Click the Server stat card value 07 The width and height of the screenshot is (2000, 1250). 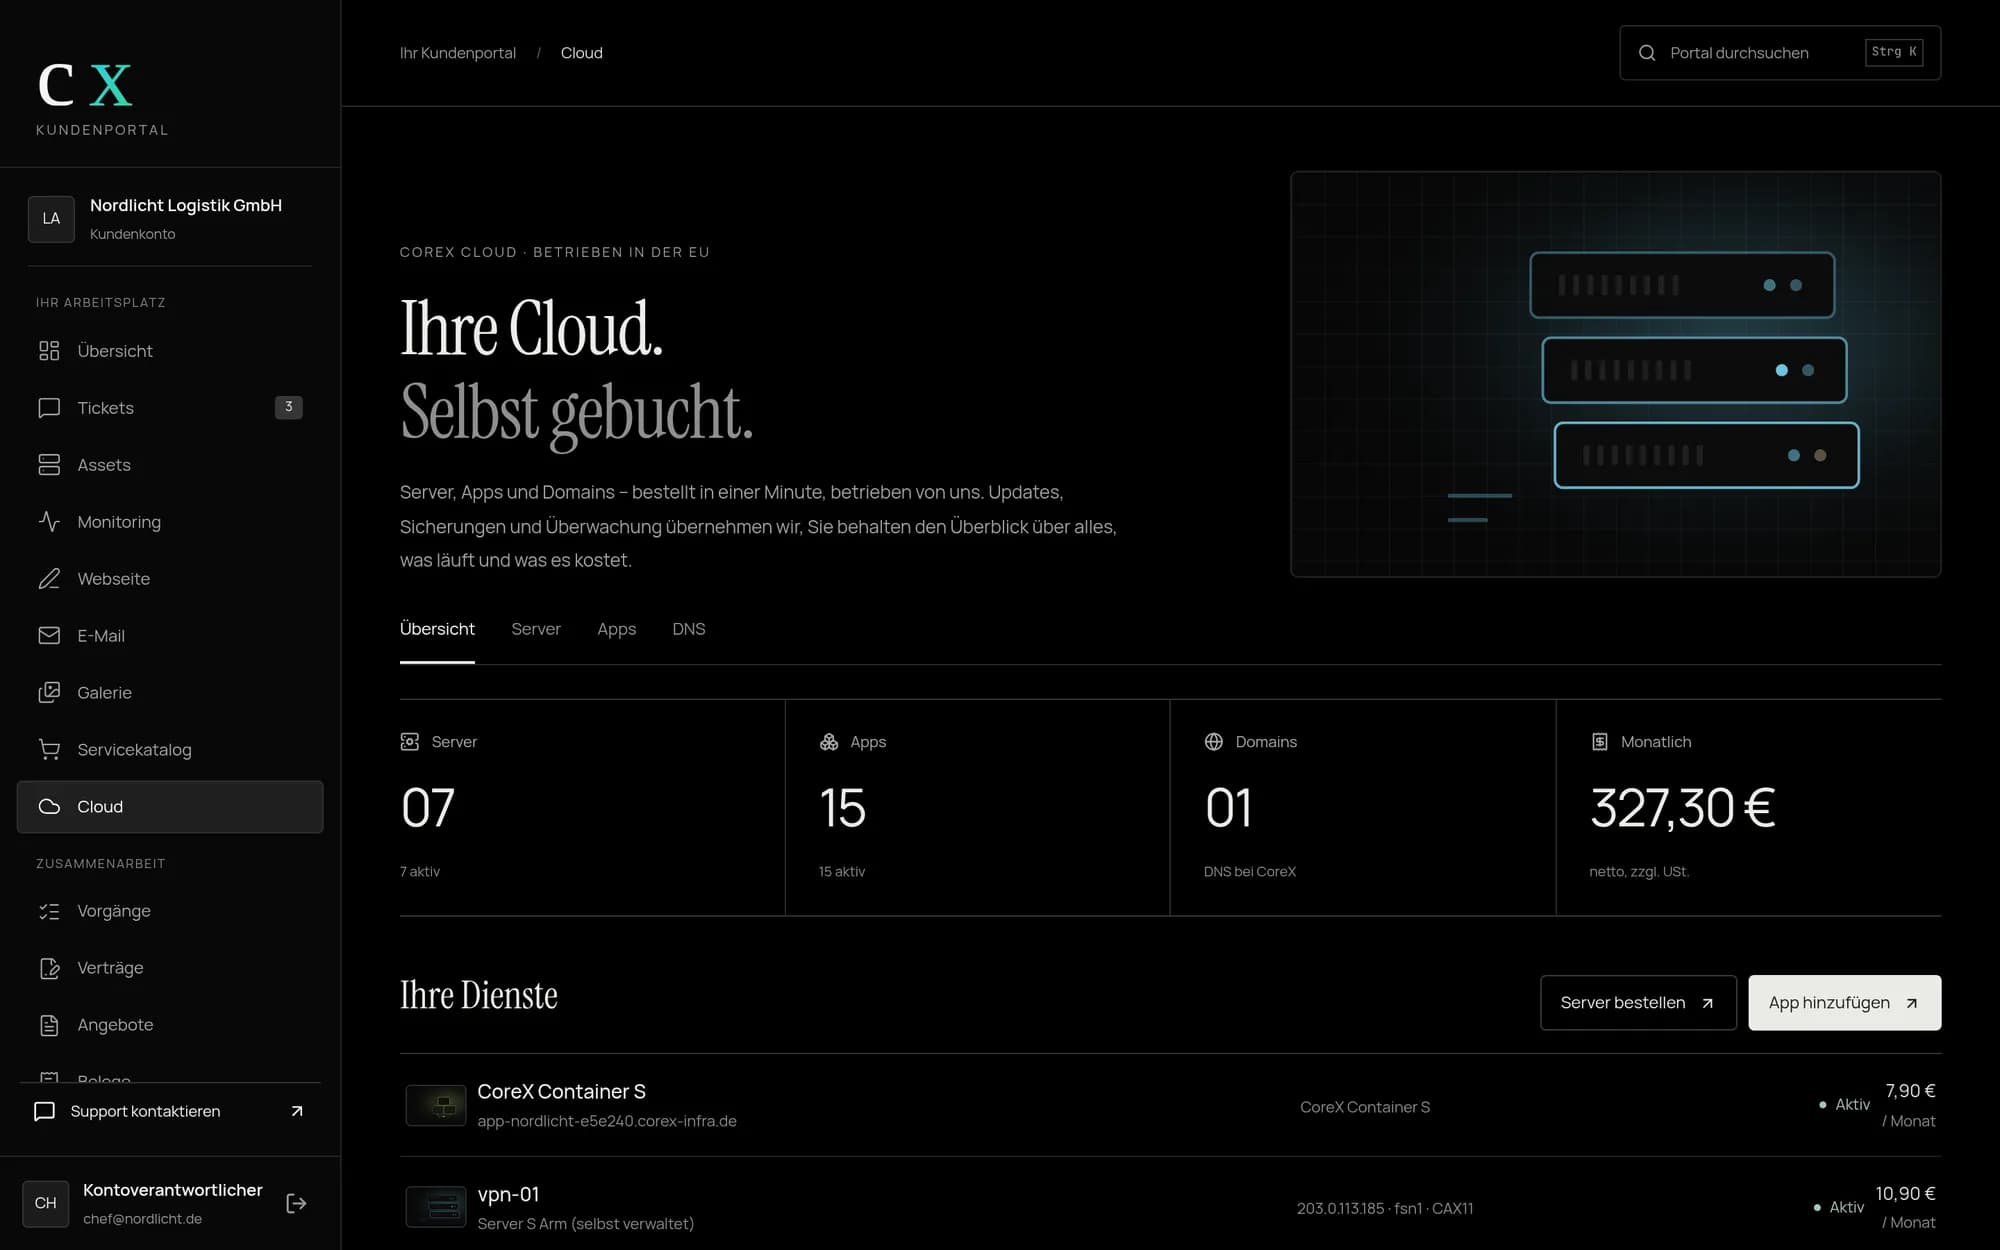pyautogui.click(x=428, y=808)
